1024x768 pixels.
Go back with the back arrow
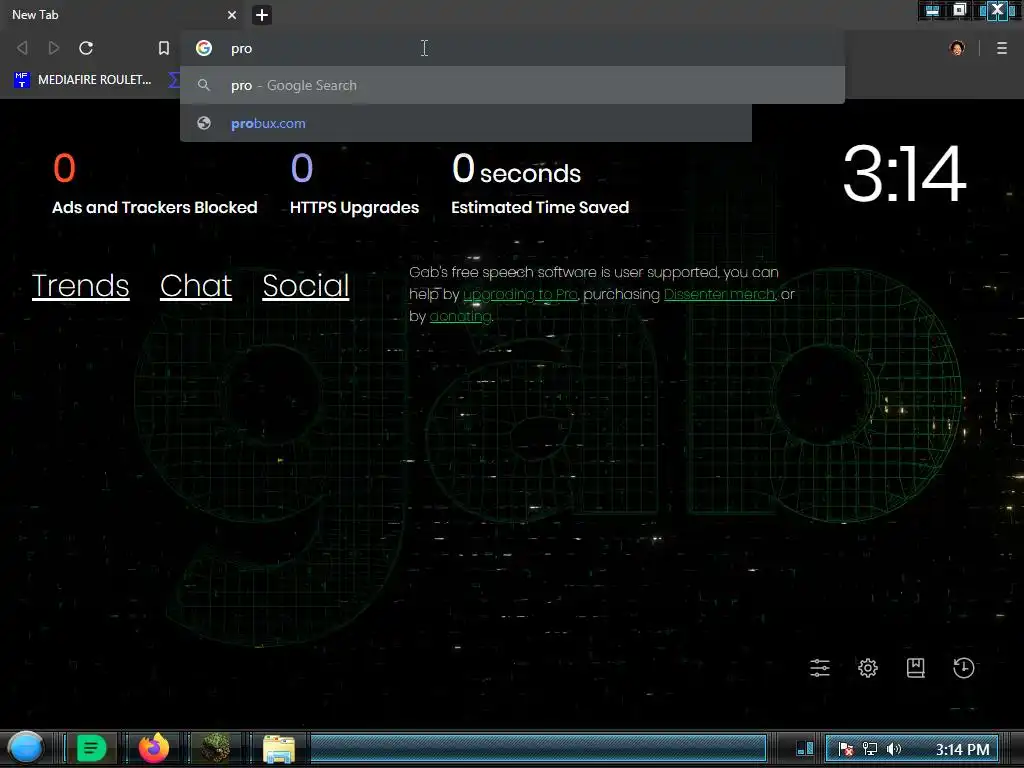[x=22, y=48]
